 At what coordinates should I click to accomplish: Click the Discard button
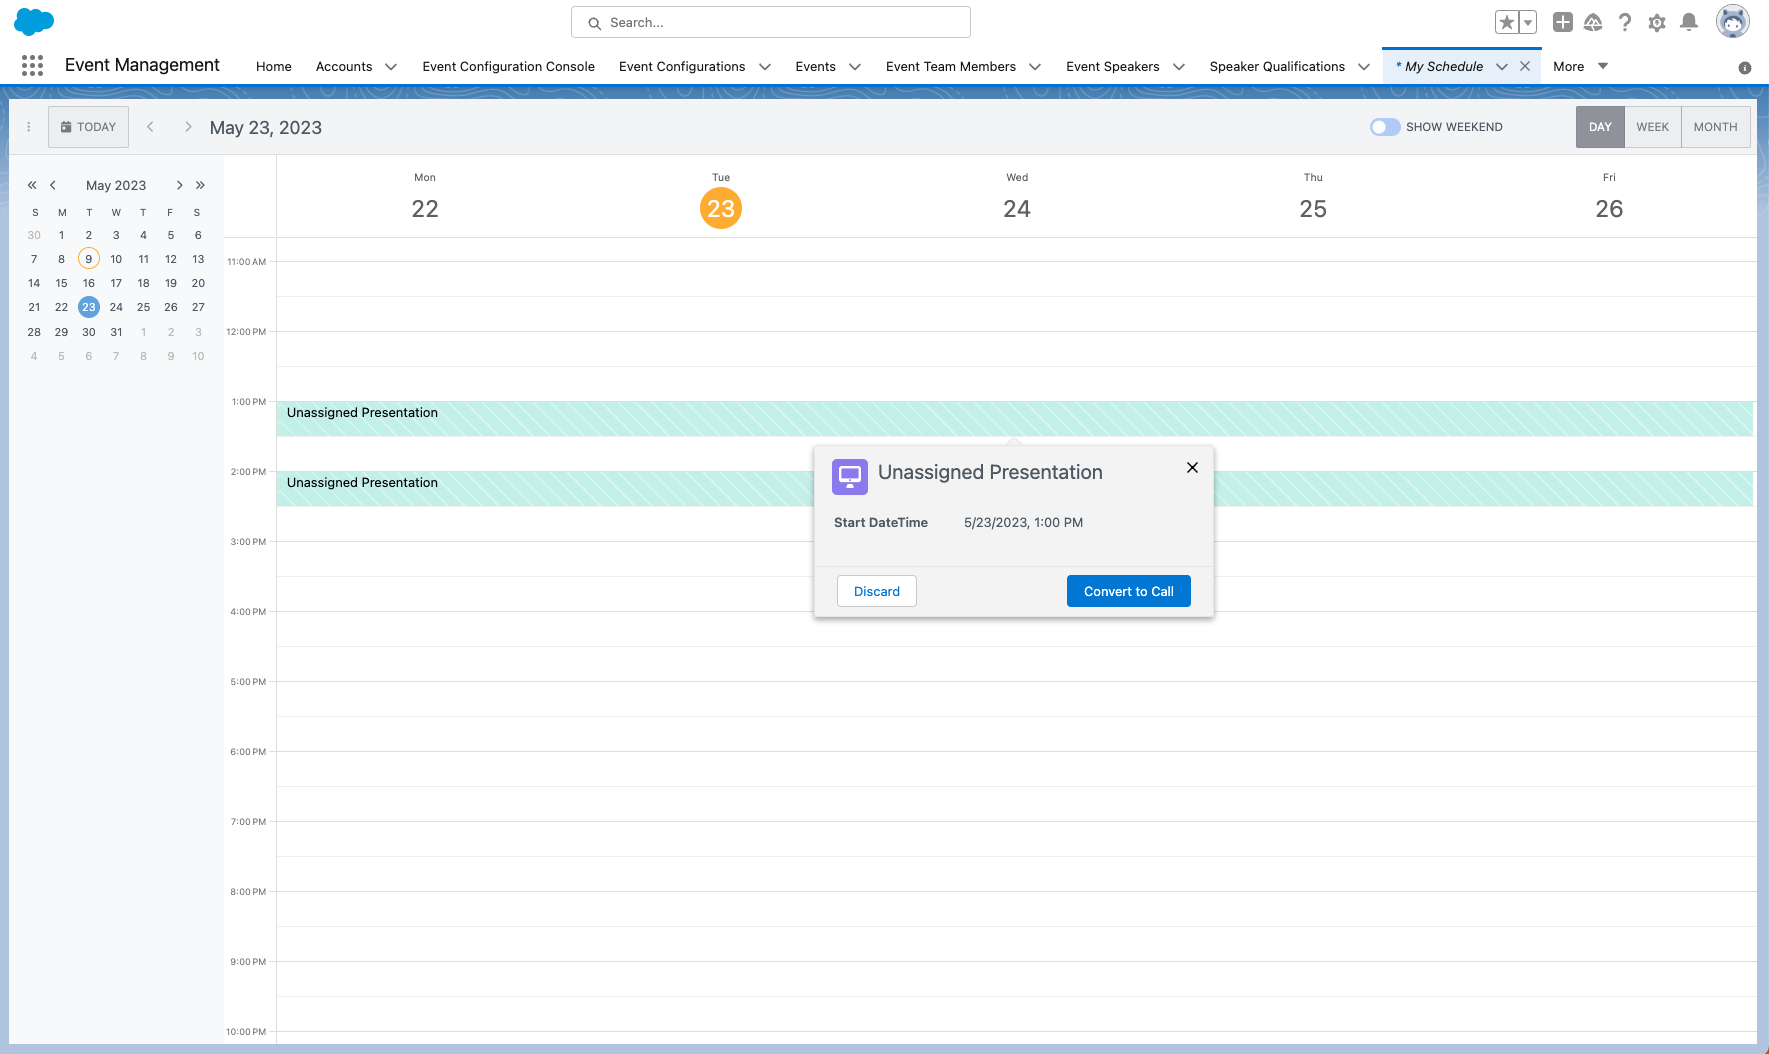point(876,591)
